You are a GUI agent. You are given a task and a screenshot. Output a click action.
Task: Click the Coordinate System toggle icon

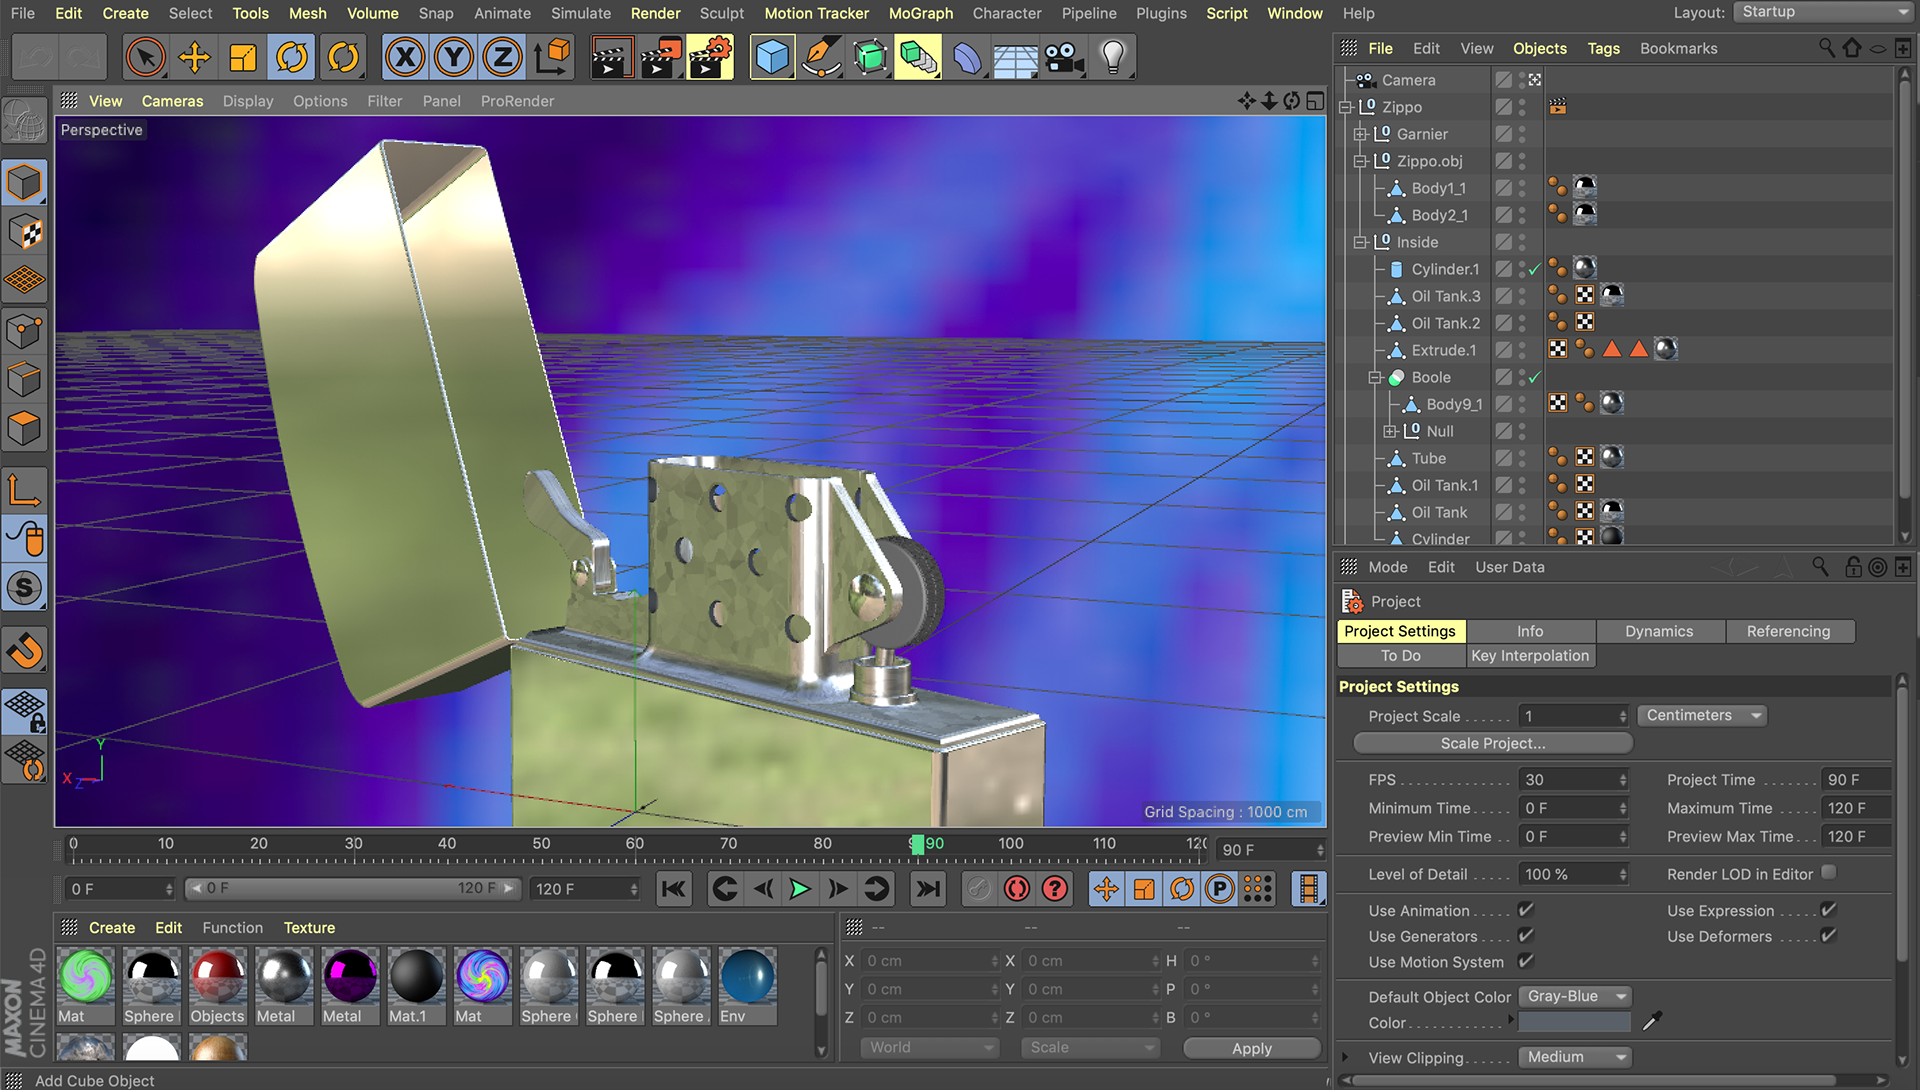pyautogui.click(x=552, y=57)
